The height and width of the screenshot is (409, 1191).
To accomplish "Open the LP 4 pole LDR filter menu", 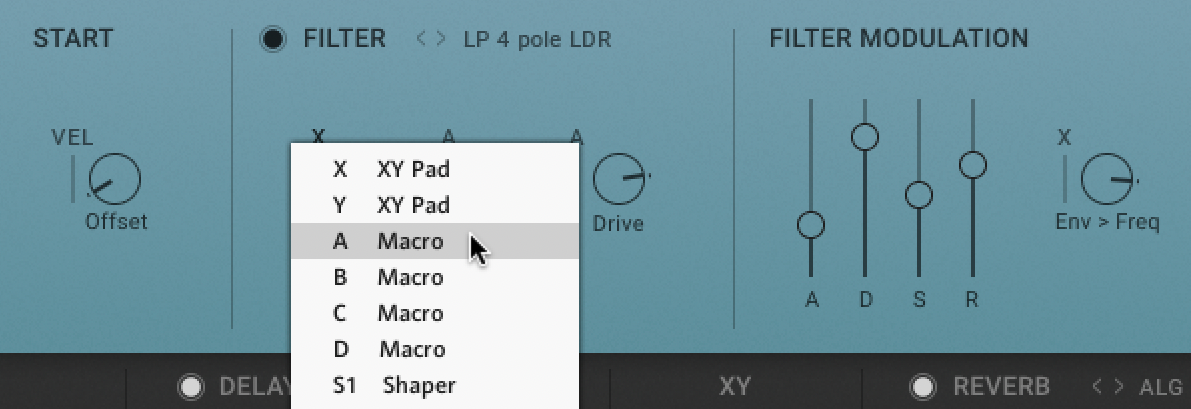I will coord(537,40).
